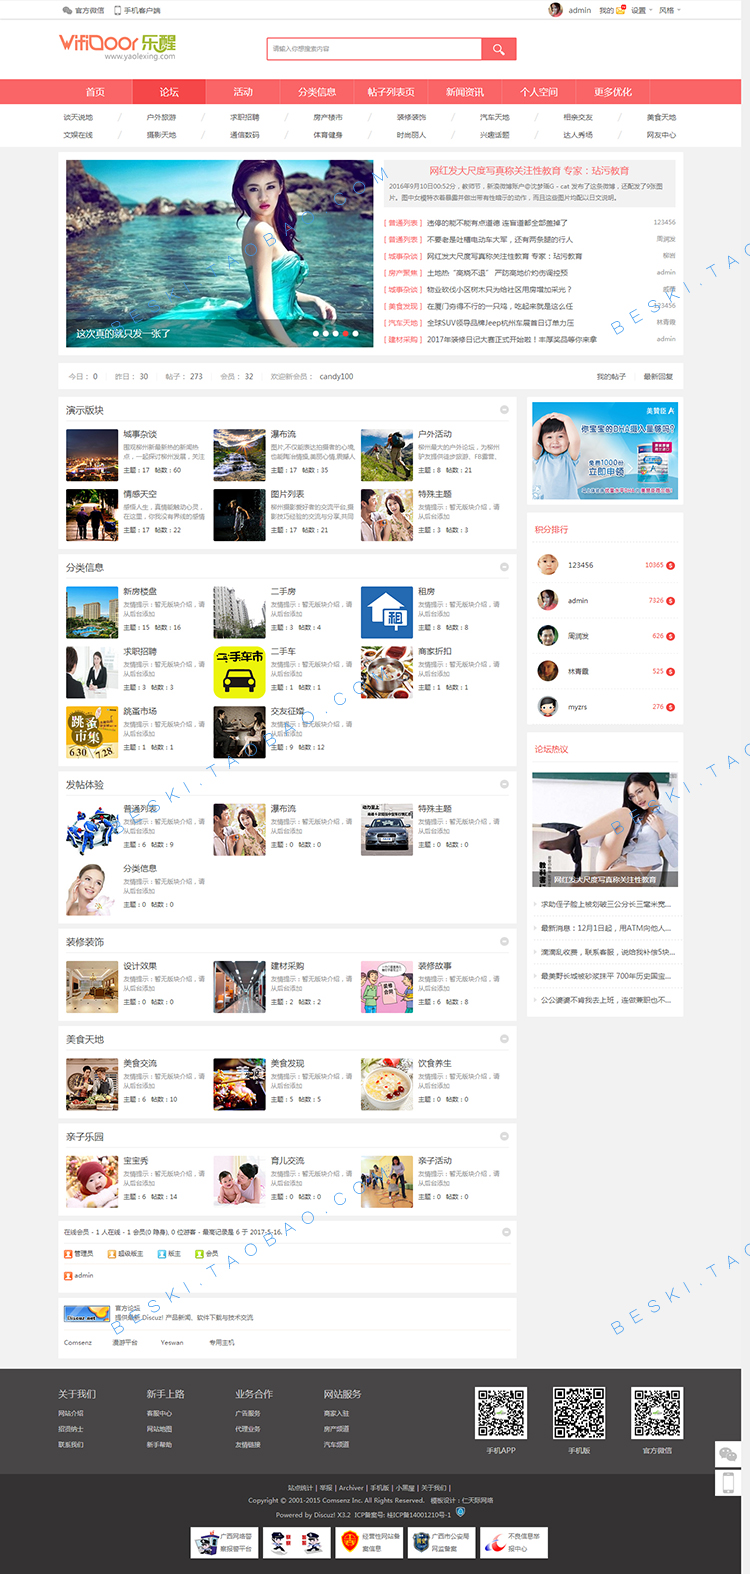Click avatar of user myzrs in ranking
This screenshot has height=1574, width=750.
click(548, 707)
